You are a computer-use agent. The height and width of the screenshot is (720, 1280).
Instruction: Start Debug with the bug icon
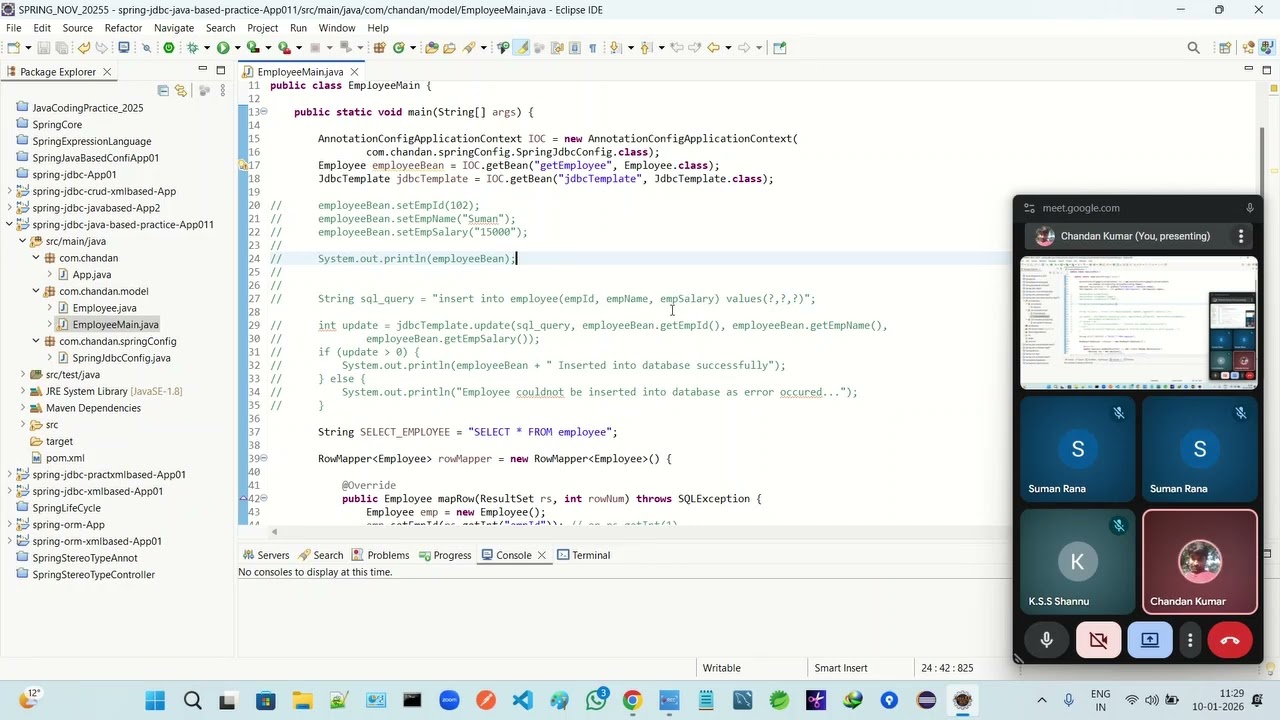click(192, 47)
